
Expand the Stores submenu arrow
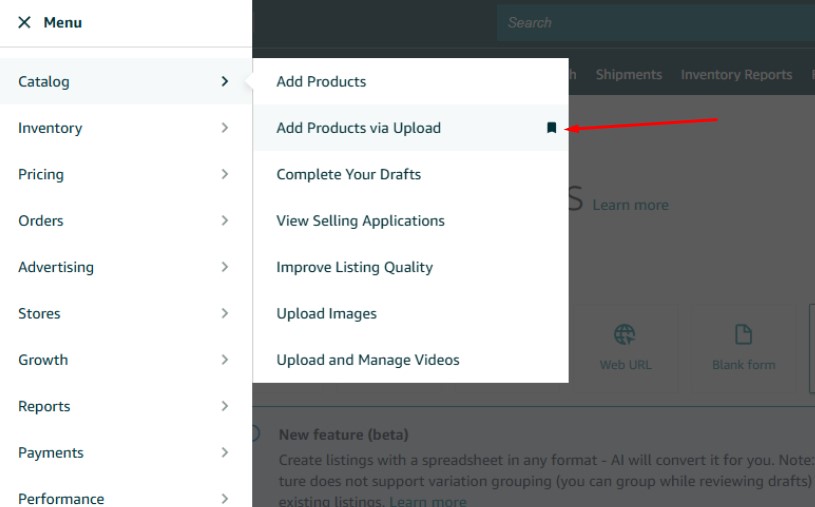pos(225,313)
